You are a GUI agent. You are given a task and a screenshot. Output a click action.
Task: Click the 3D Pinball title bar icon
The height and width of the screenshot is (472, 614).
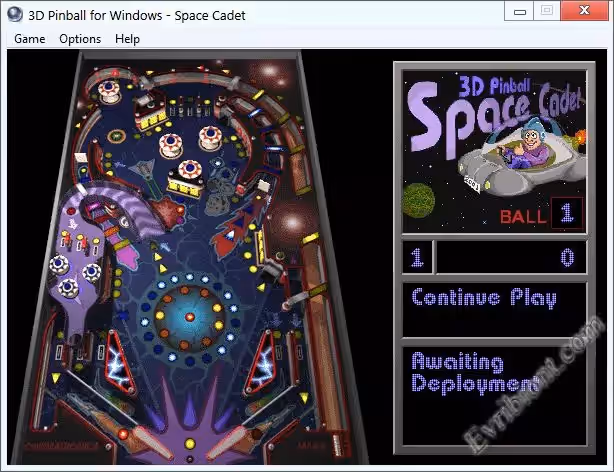pos(14,13)
